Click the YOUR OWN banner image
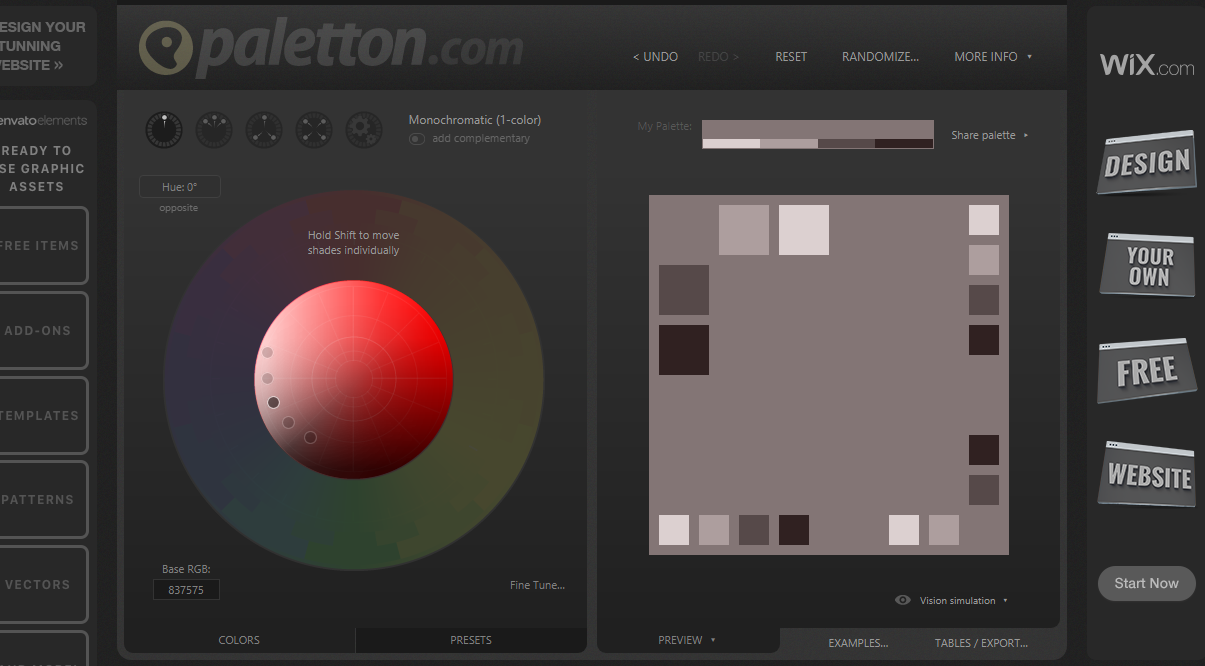This screenshot has height=666, width=1205. point(1147,265)
